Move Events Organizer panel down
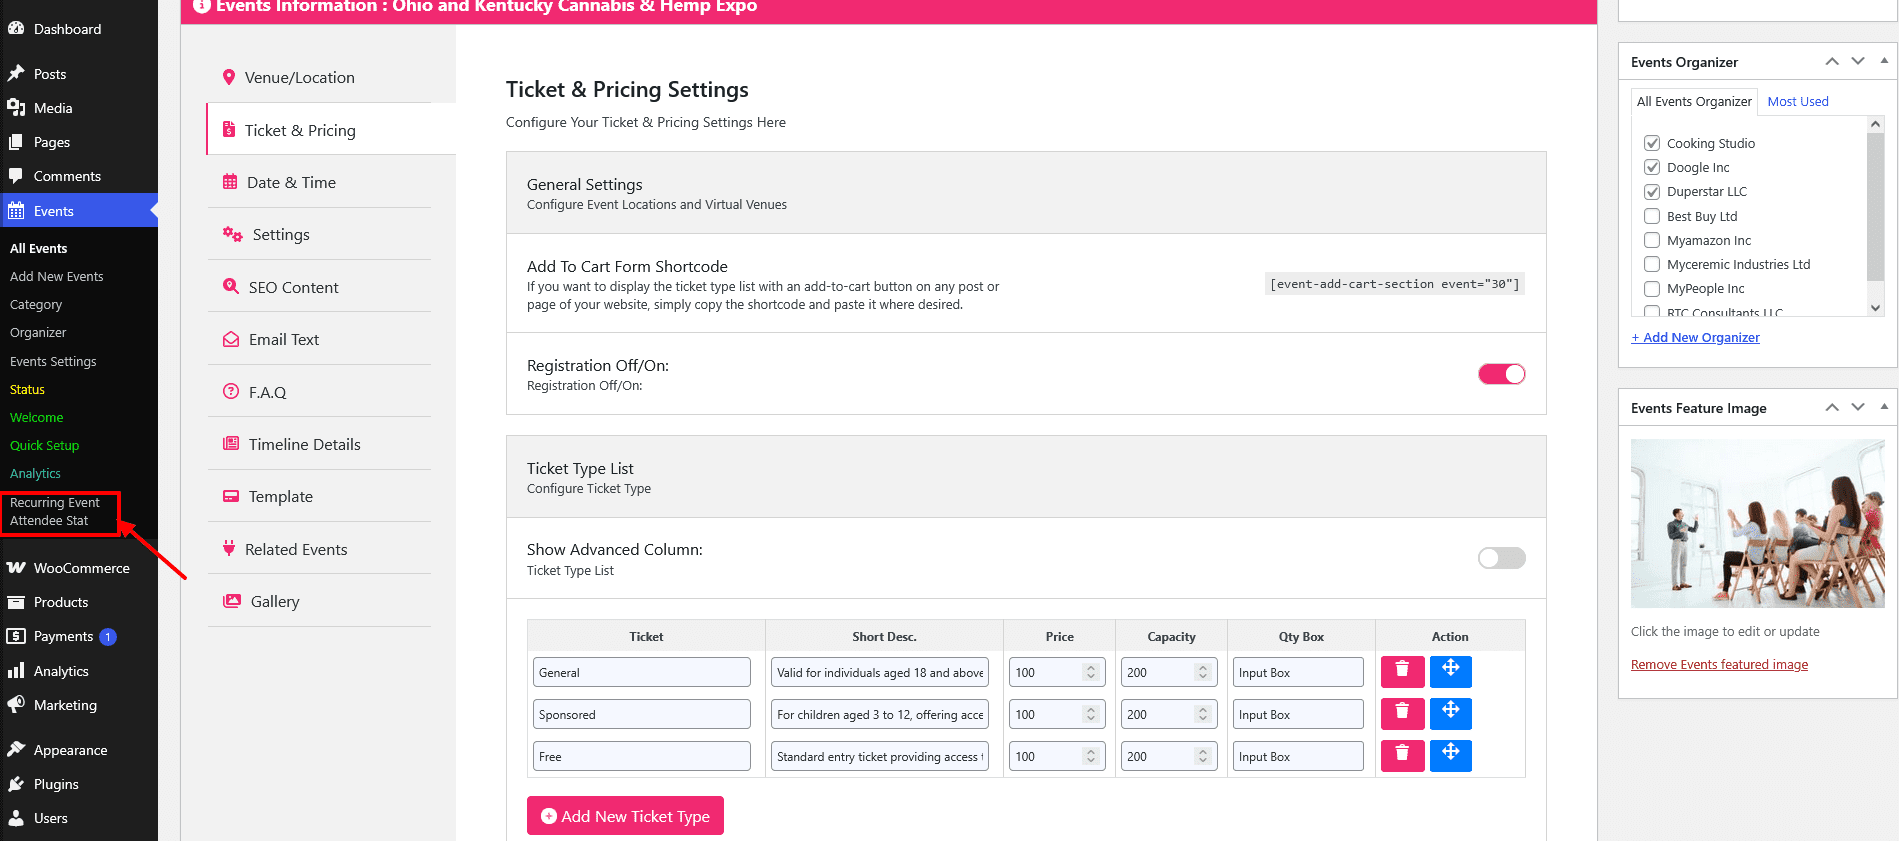 click(1858, 61)
